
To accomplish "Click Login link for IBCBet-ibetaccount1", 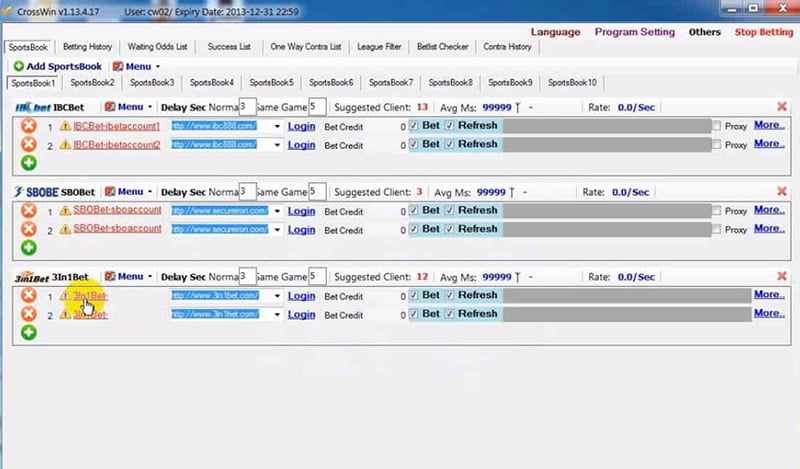I will click(301, 126).
